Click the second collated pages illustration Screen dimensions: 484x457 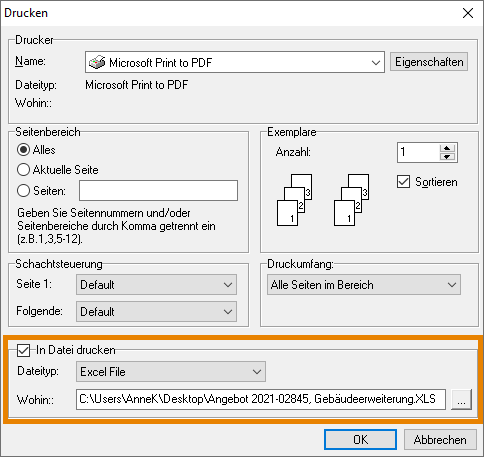point(352,200)
